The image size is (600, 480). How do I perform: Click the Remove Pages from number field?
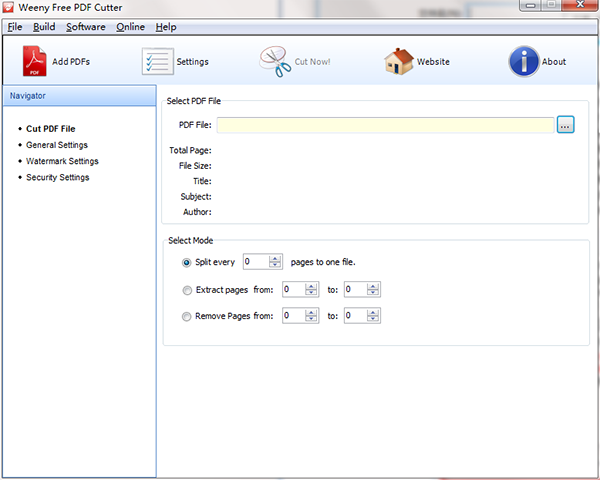pyautogui.click(x=294, y=315)
